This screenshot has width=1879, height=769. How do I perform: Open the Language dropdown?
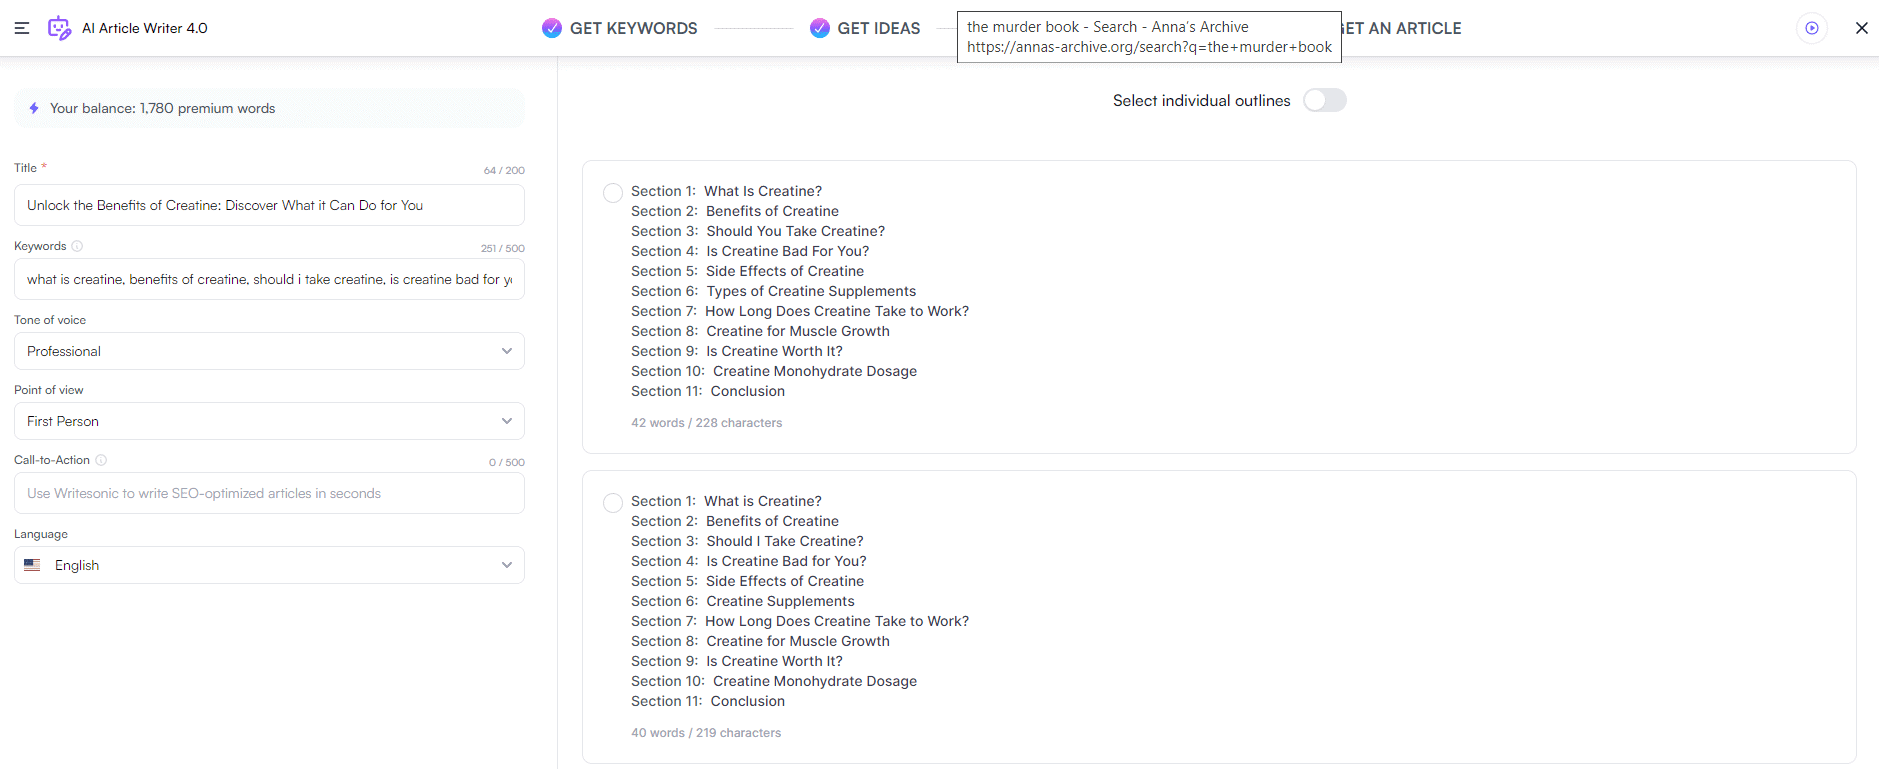pos(269,565)
